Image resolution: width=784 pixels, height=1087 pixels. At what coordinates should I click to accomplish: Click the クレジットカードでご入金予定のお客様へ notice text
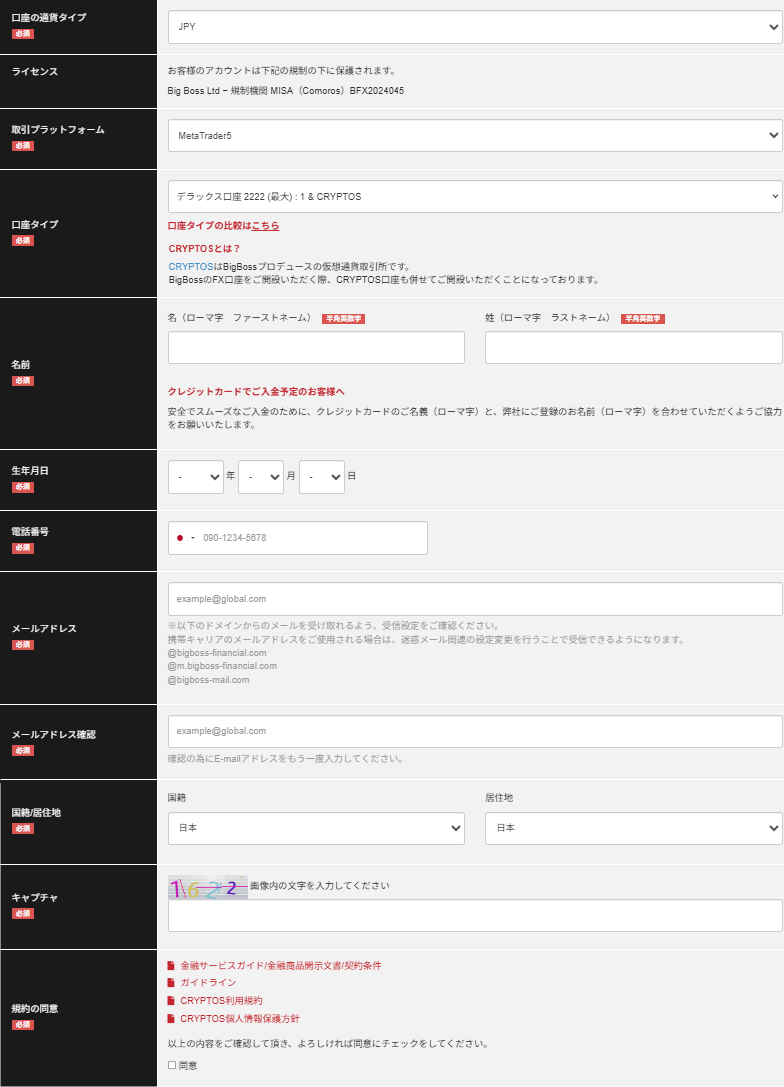tap(256, 392)
